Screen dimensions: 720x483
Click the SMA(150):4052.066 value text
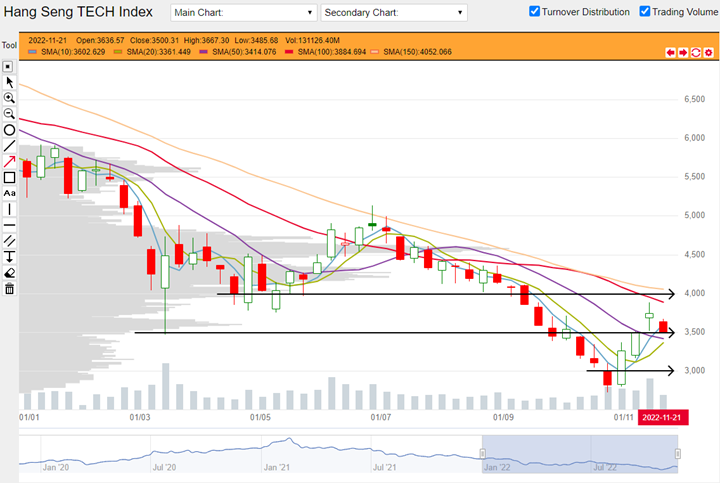tap(417, 52)
